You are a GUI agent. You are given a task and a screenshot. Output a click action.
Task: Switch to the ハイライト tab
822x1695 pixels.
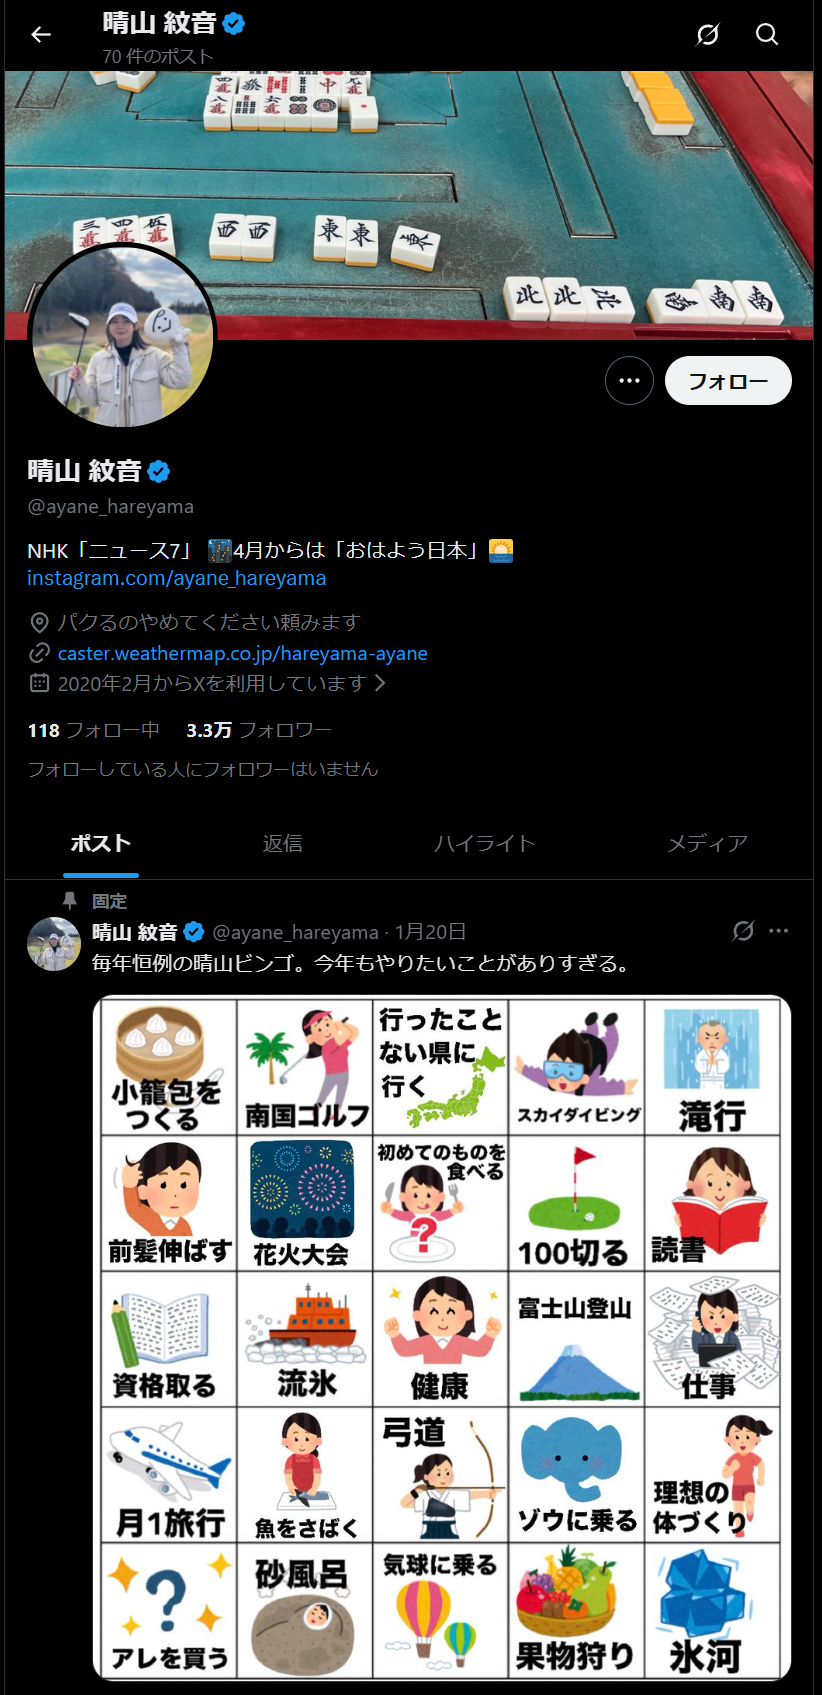coord(485,843)
